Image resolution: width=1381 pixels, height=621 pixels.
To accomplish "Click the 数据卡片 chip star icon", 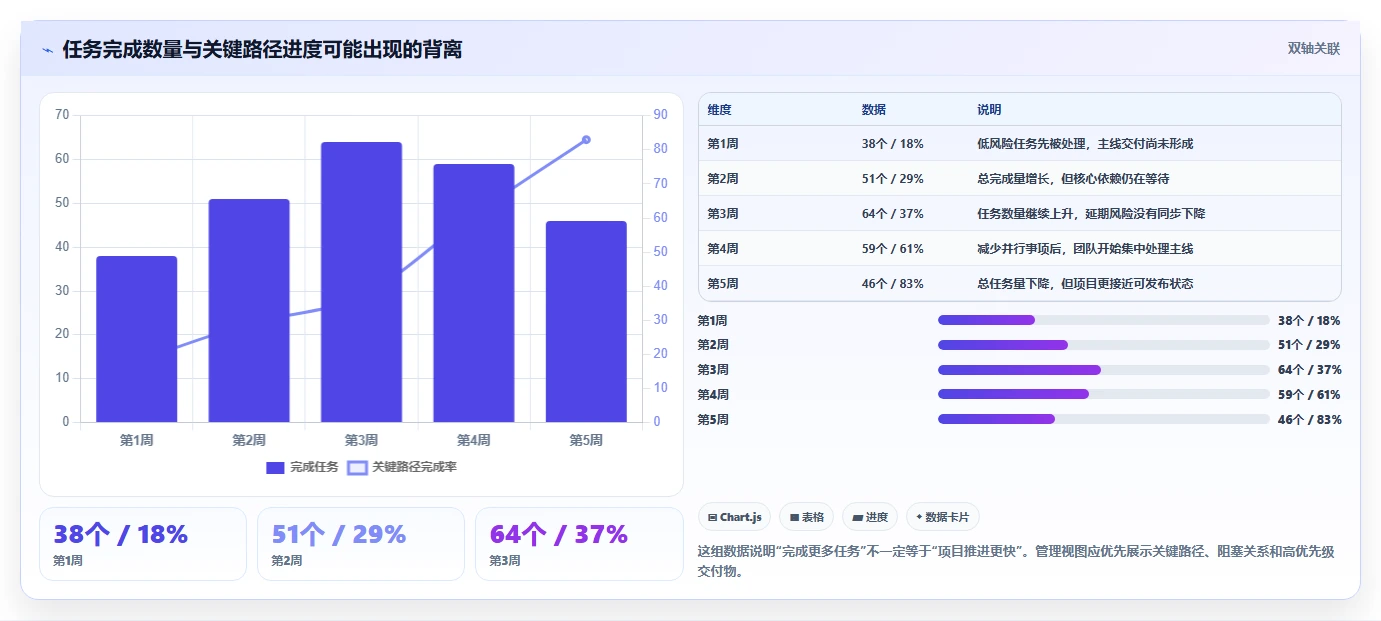I will [x=919, y=517].
